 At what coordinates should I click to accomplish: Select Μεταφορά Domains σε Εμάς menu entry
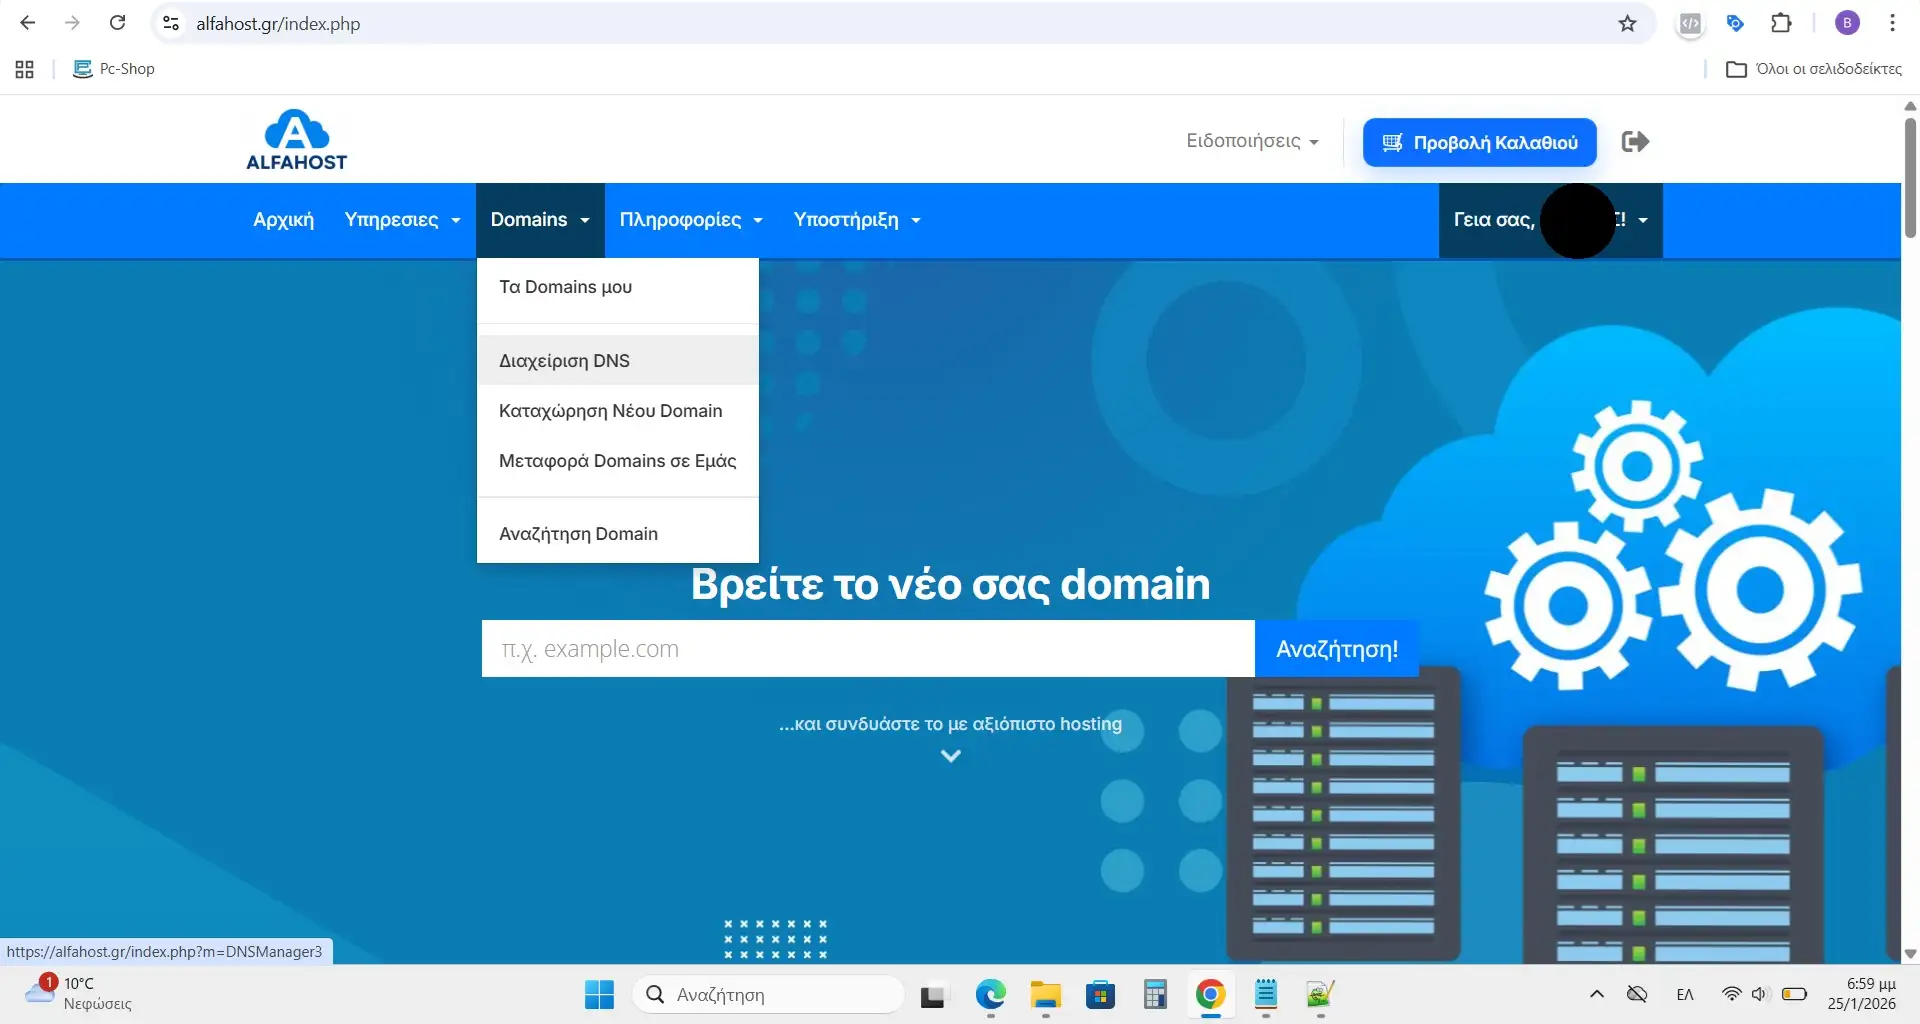pos(617,460)
